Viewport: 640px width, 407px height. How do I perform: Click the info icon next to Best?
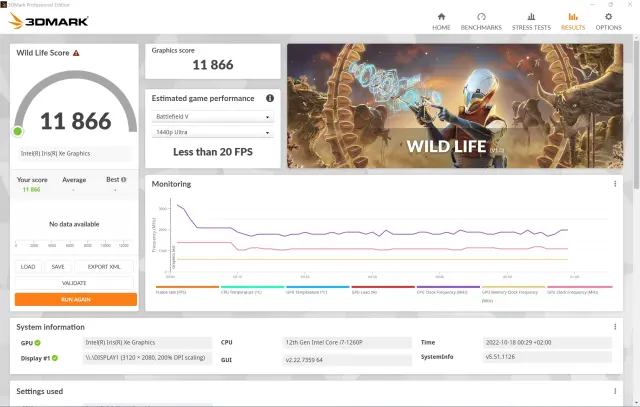point(128,180)
